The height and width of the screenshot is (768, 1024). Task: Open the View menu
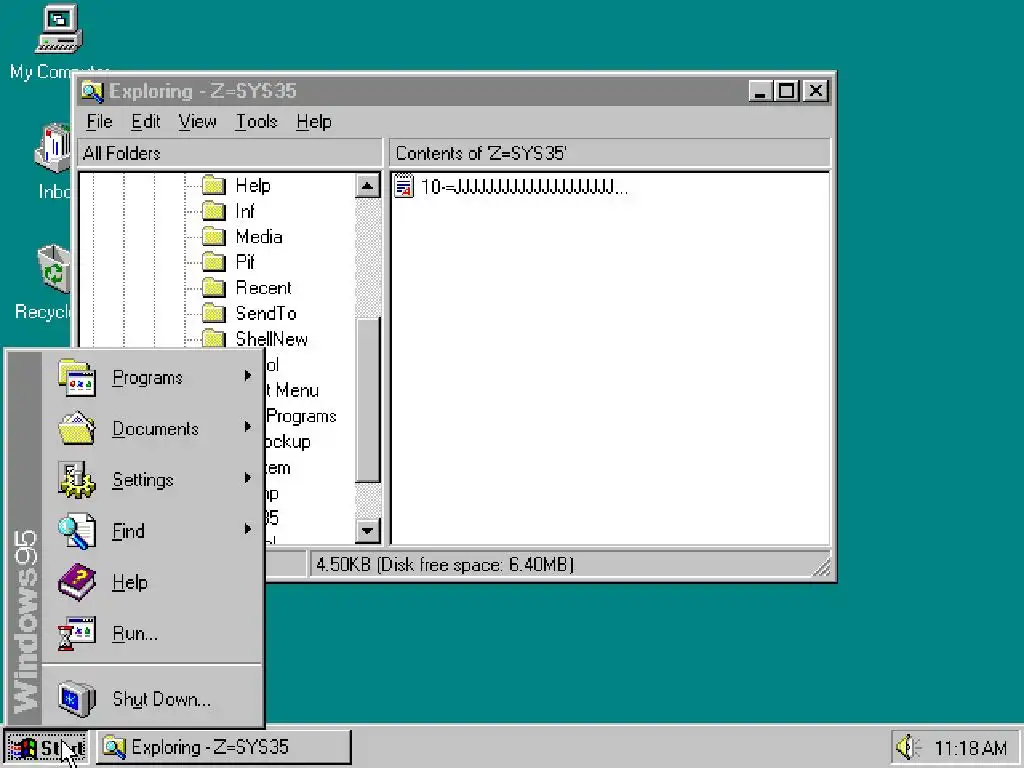coord(197,121)
